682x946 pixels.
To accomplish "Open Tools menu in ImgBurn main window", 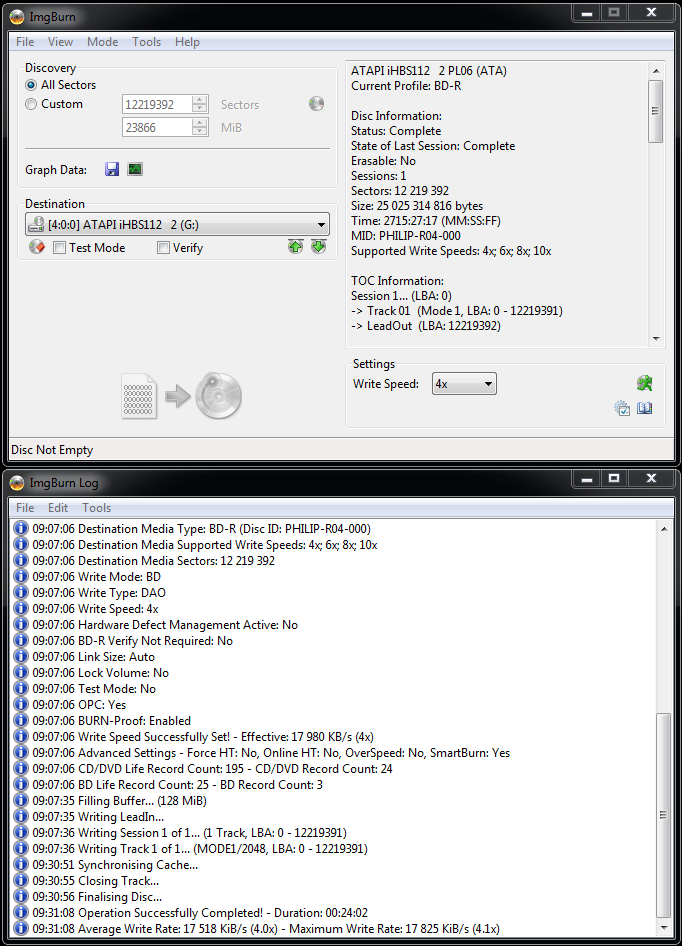I will [147, 42].
